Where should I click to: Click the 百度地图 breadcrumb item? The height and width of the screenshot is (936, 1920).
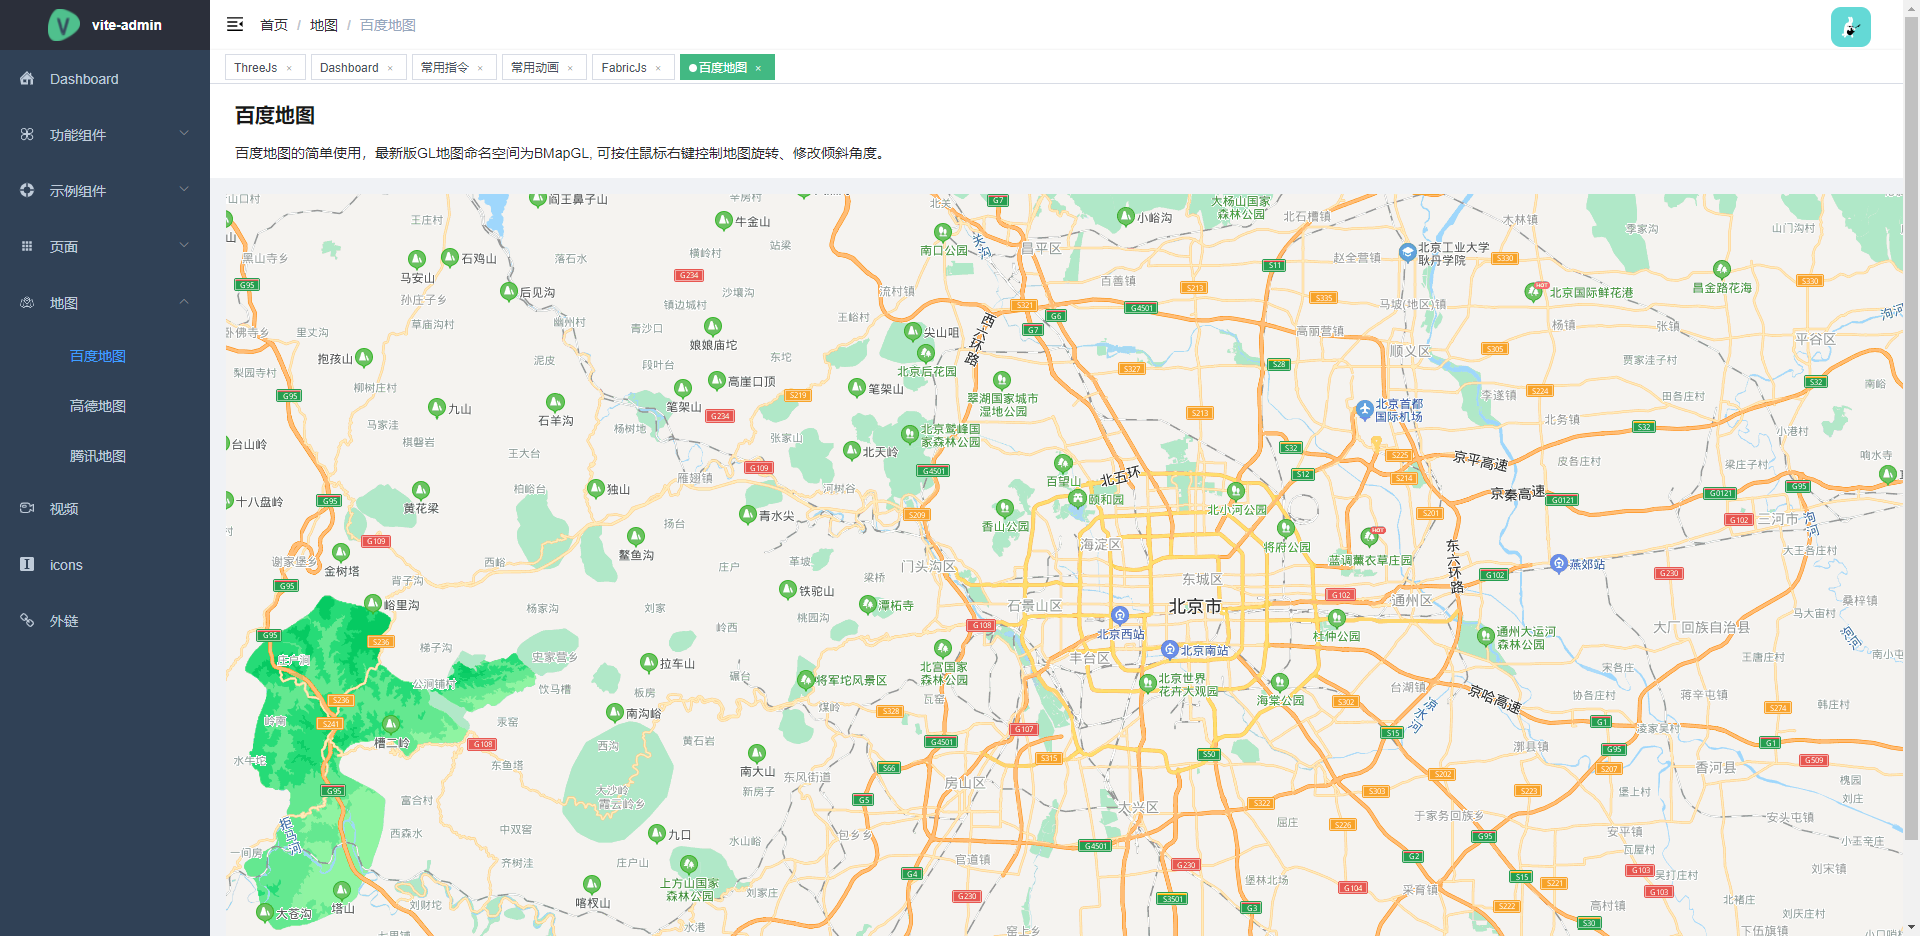[388, 25]
